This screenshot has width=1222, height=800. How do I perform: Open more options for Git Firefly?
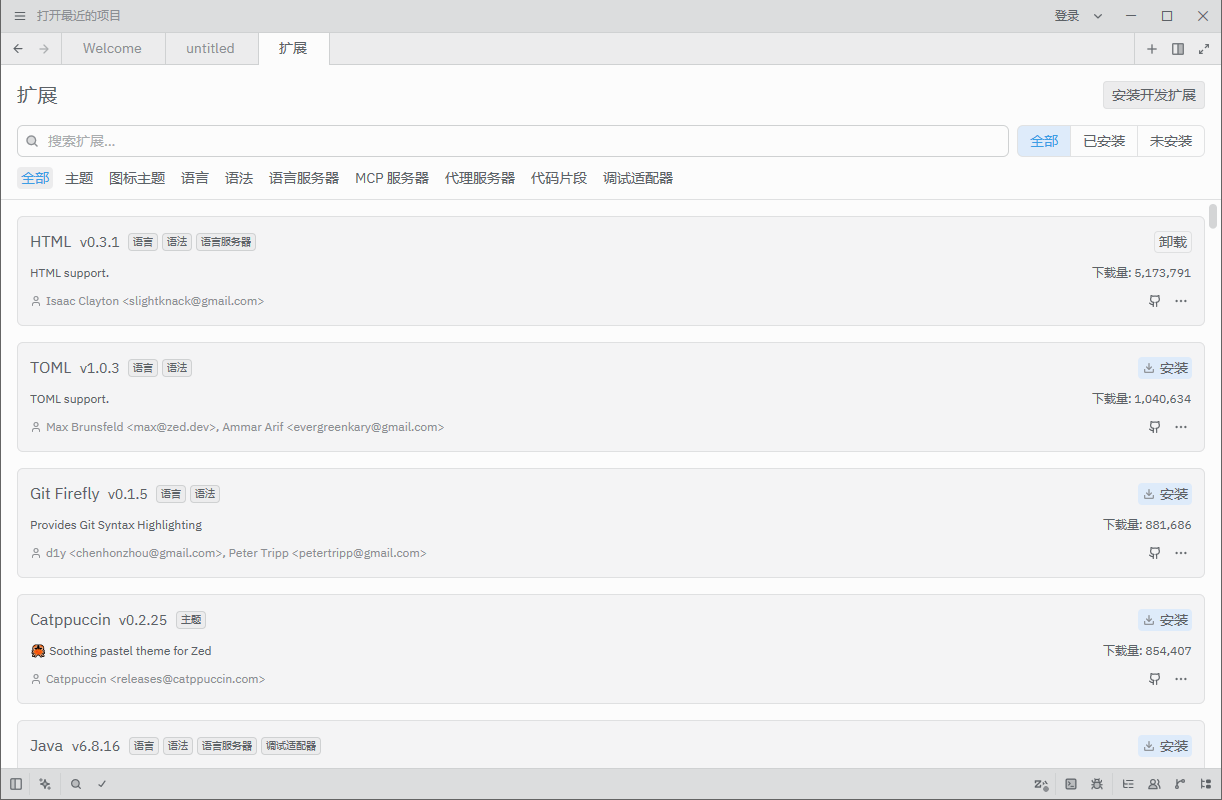[x=1181, y=553]
